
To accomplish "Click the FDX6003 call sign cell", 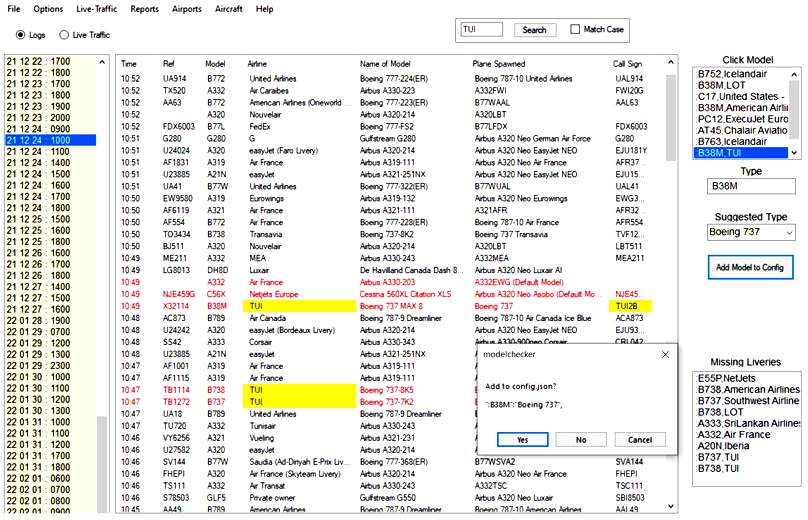I will (631, 127).
